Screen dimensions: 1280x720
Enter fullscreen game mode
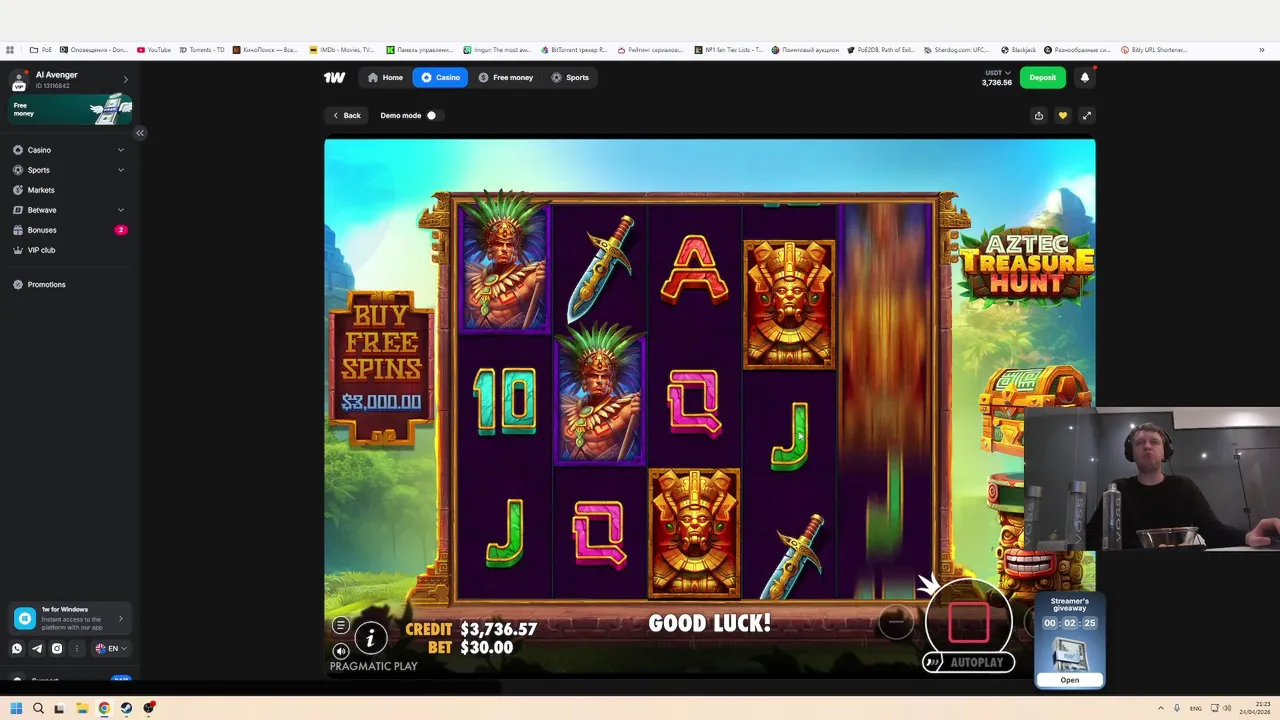click(1087, 115)
